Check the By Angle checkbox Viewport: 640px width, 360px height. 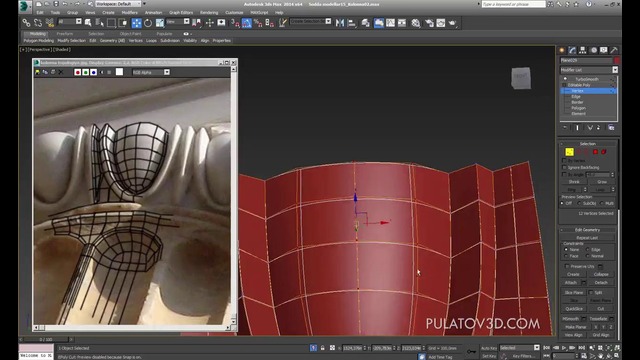564,174
